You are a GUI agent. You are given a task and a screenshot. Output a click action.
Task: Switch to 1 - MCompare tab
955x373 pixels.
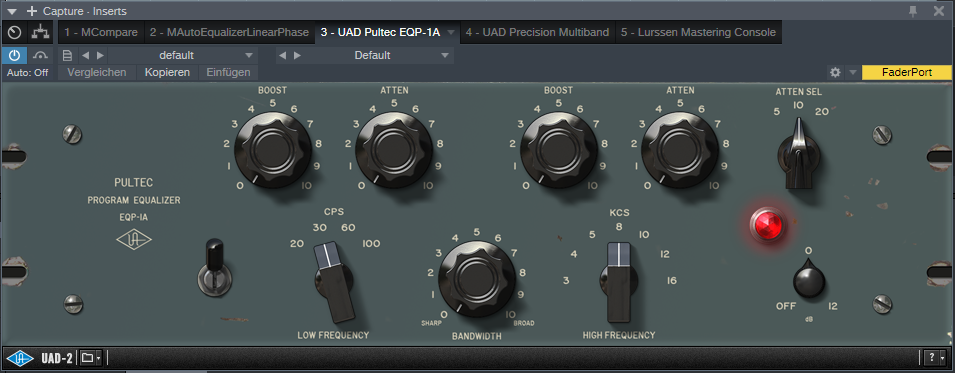pyautogui.click(x=102, y=32)
